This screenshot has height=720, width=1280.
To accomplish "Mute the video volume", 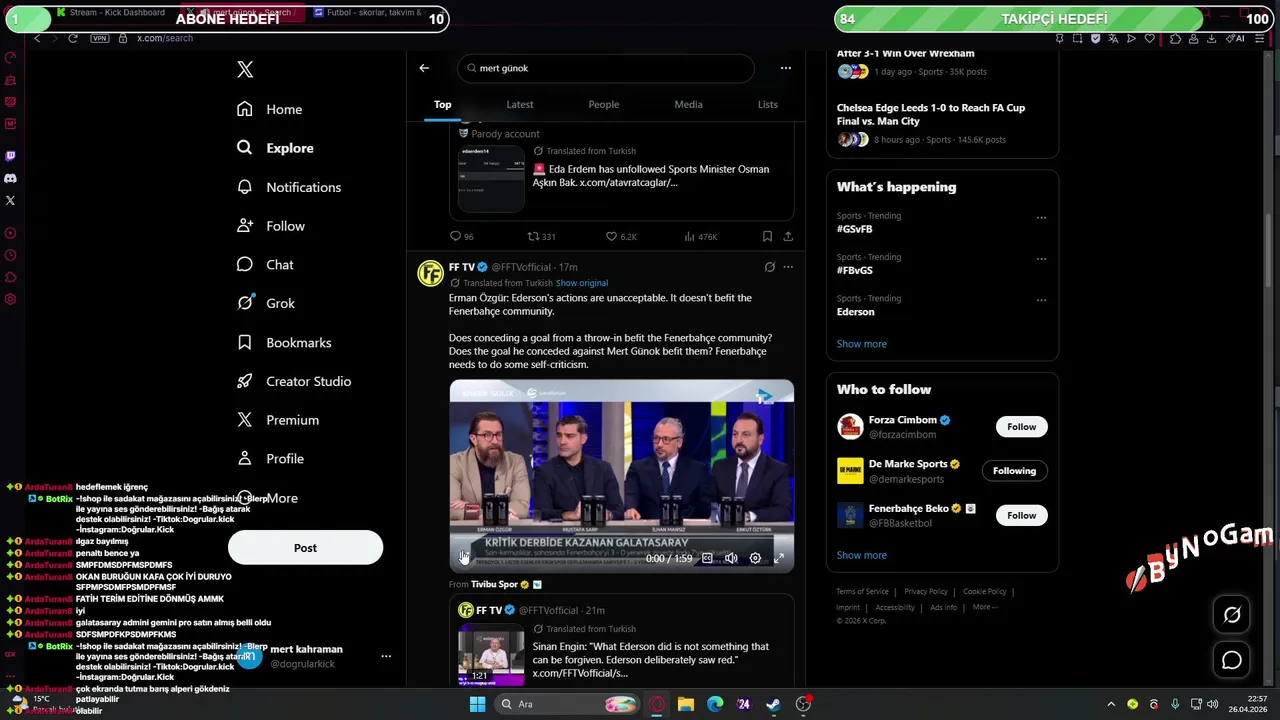I will [731, 558].
